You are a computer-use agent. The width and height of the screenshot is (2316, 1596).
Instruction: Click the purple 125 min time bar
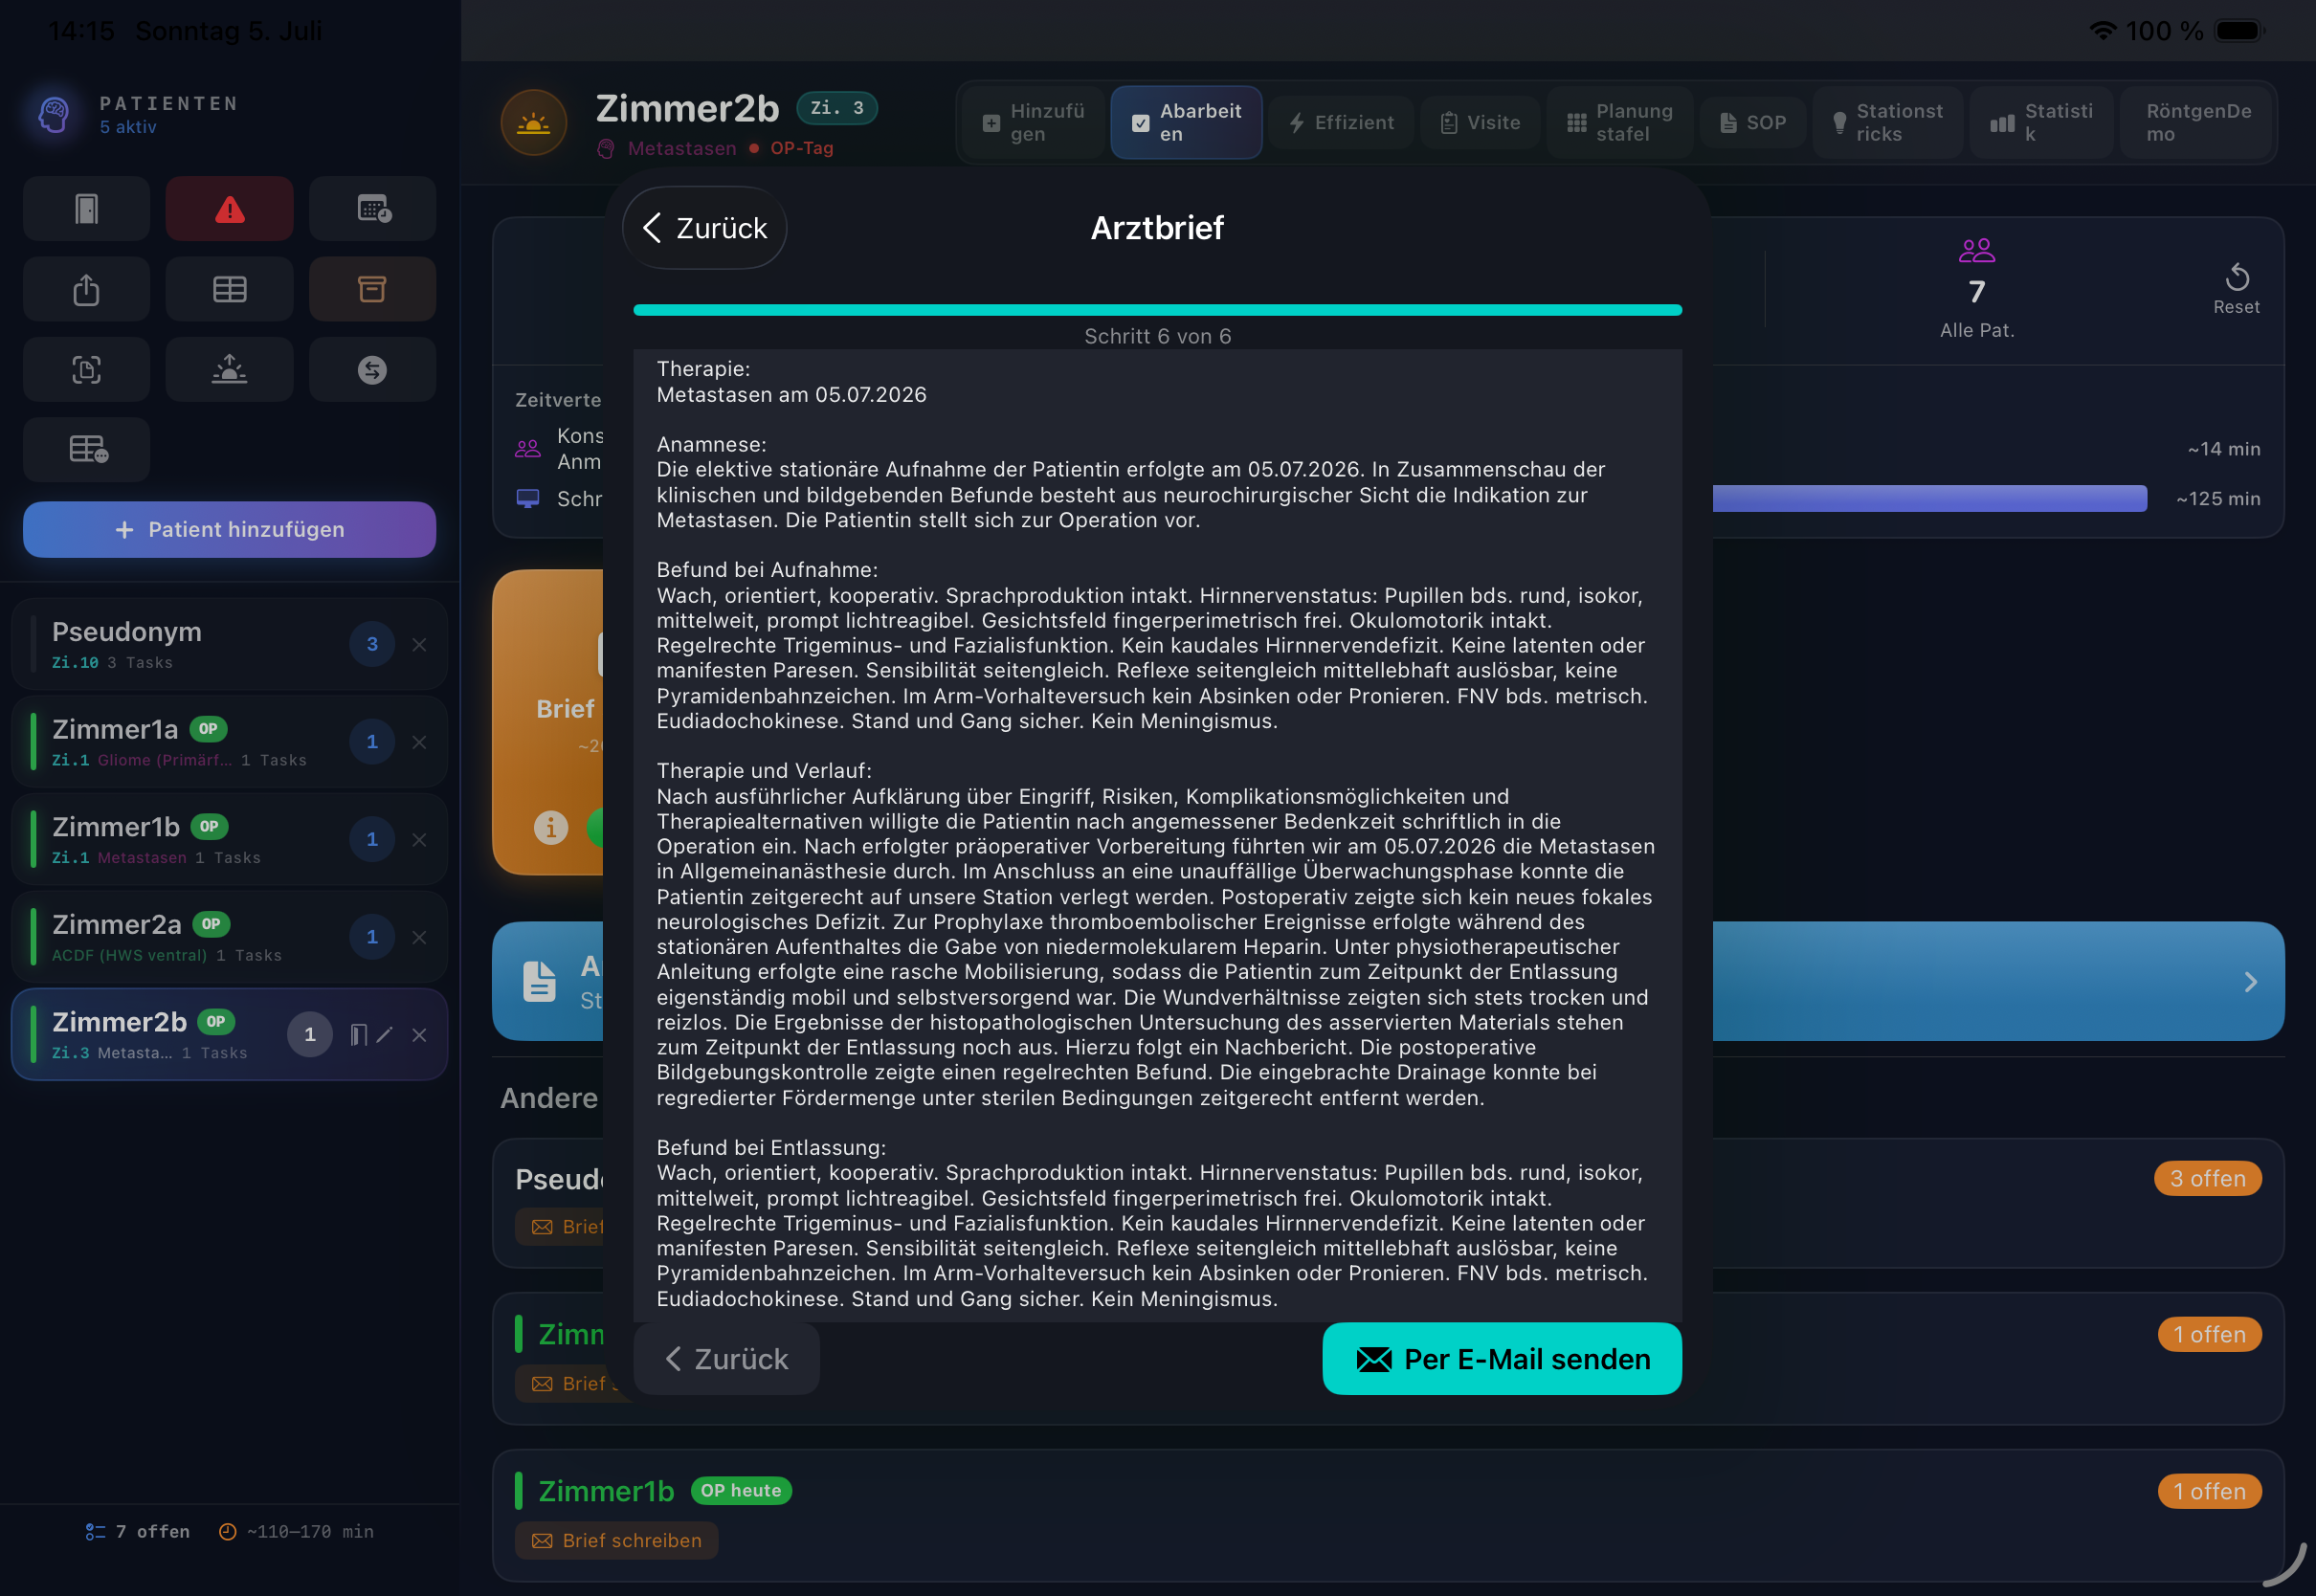pos(1929,498)
